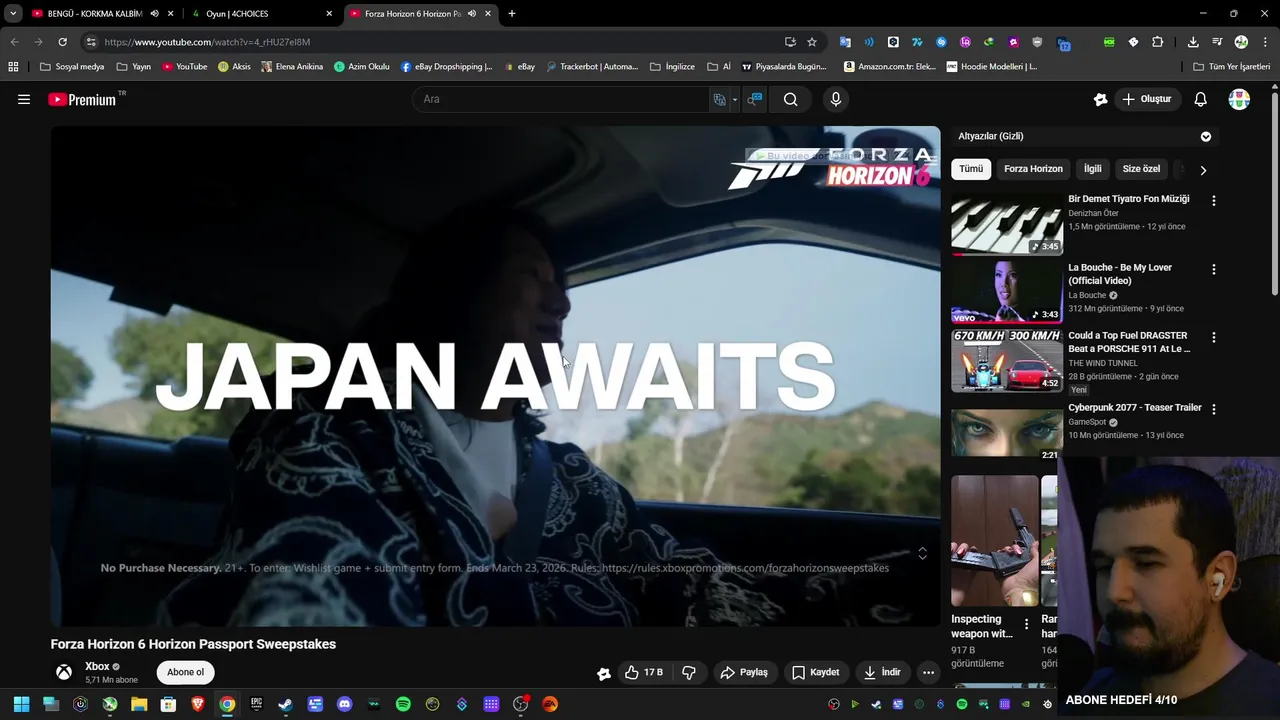Open options for Inspecting weapon short
The image size is (1280, 720).
click(1026, 624)
